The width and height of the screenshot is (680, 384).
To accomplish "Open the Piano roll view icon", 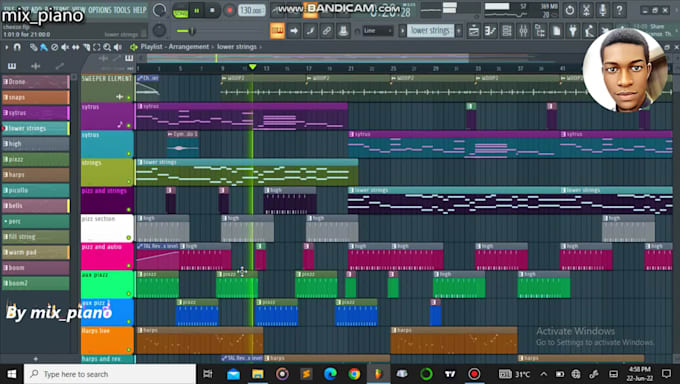I will (490, 31).
